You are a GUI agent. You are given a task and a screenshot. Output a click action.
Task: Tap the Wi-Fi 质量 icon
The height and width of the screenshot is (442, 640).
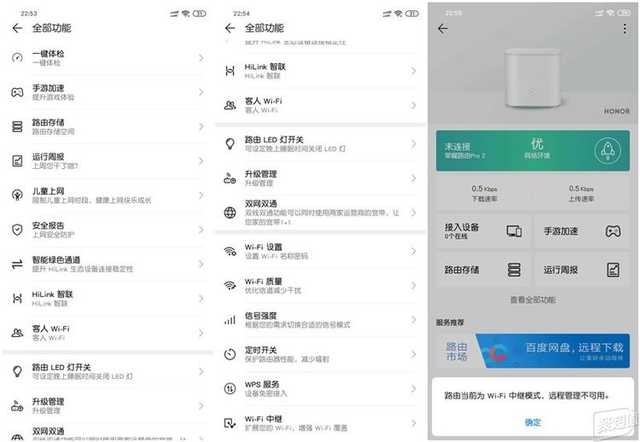230,285
